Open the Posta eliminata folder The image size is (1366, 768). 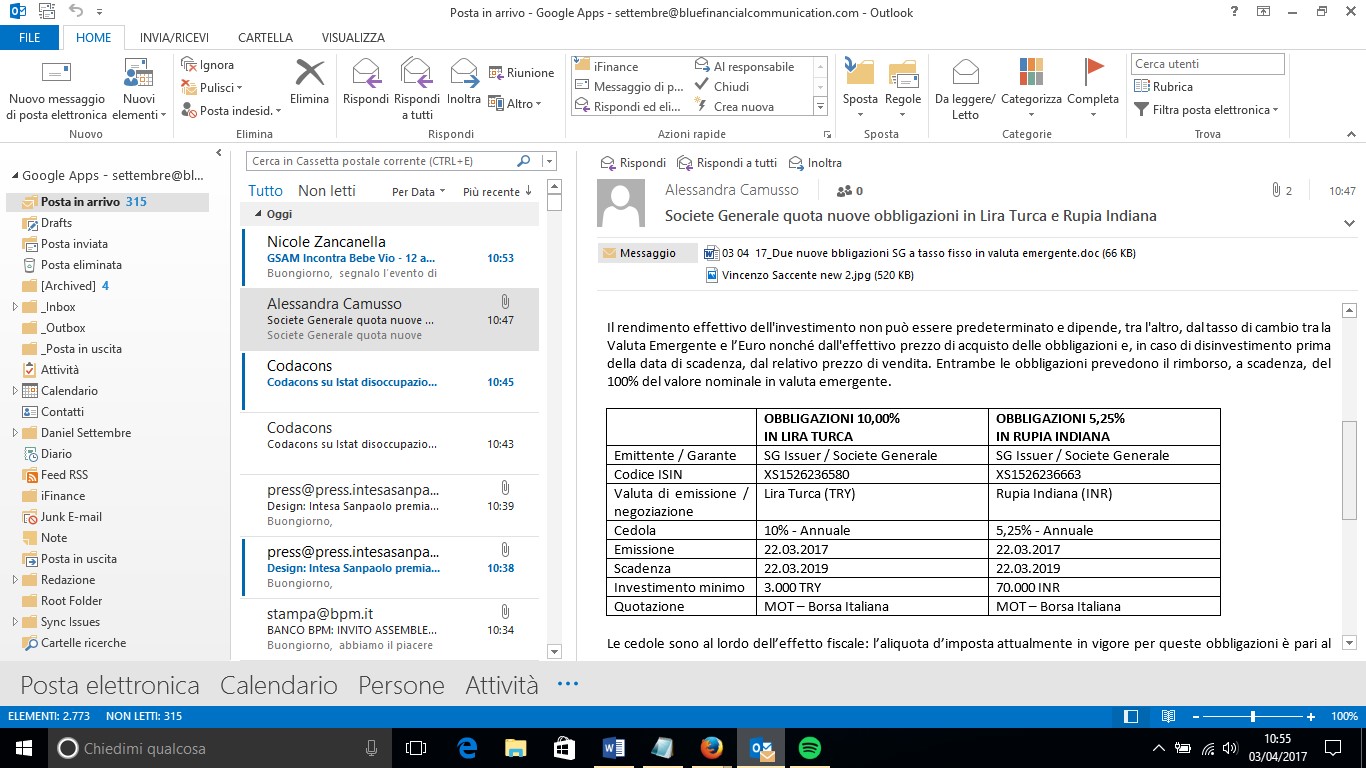coord(81,265)
